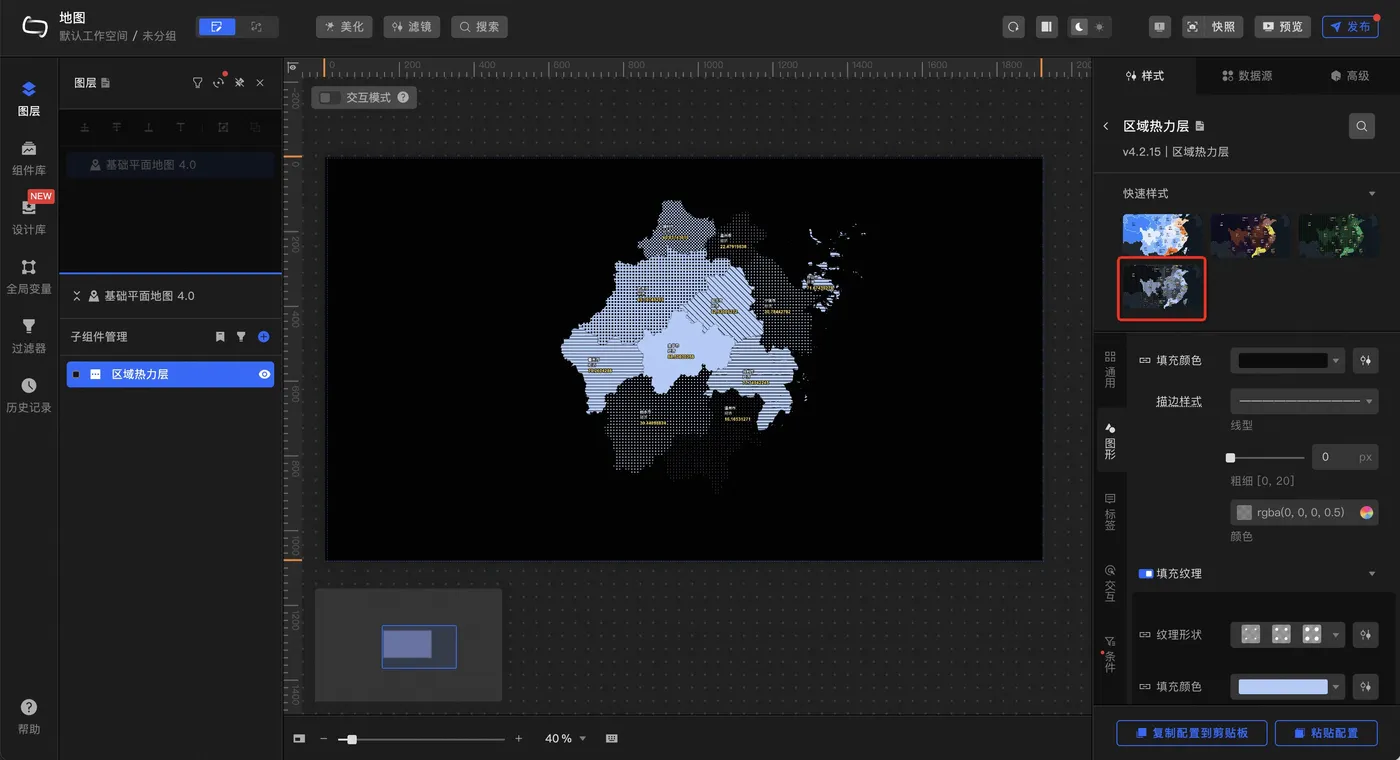The height and width of the screenshot is (760, 1400).
Task: Click the app logo at top left
Action: (x=35, y=27)
